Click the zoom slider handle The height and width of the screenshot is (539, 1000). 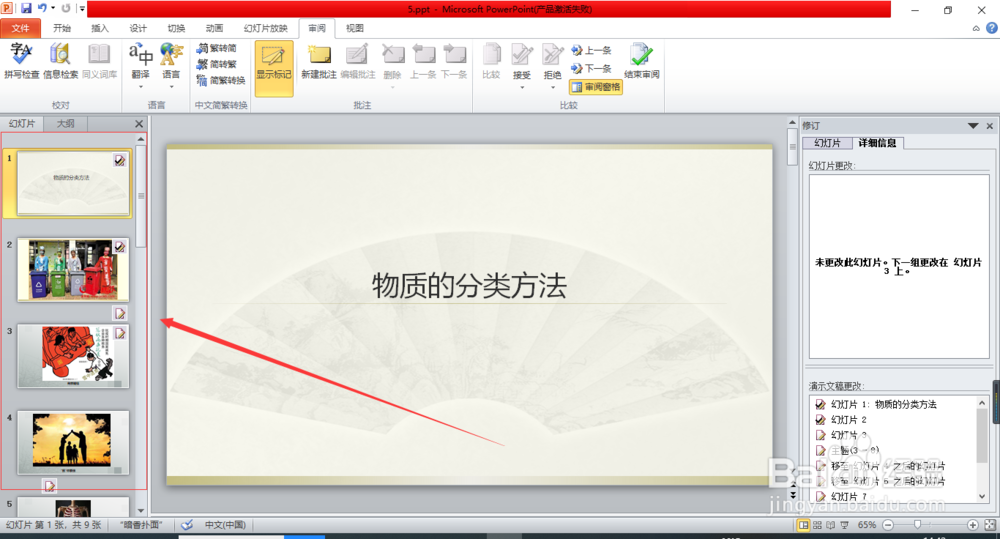tap(918, 524)
